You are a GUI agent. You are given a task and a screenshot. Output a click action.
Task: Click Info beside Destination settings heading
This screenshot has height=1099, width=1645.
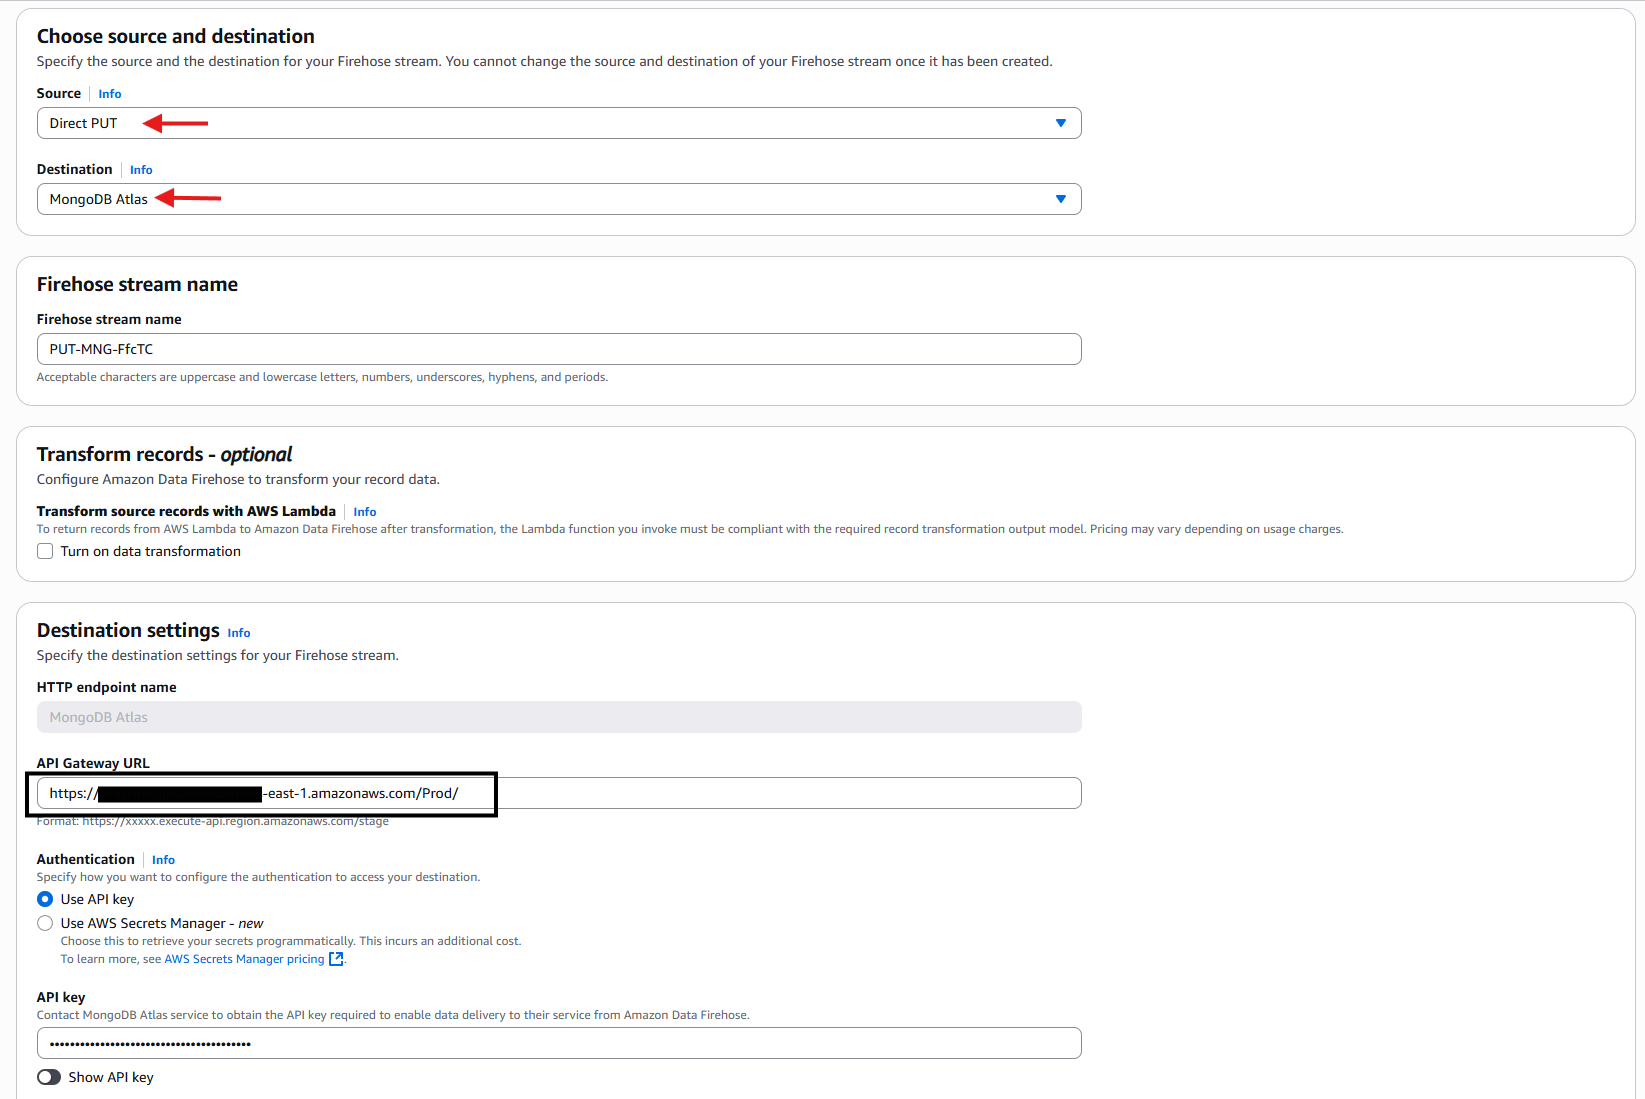point(238,632)
